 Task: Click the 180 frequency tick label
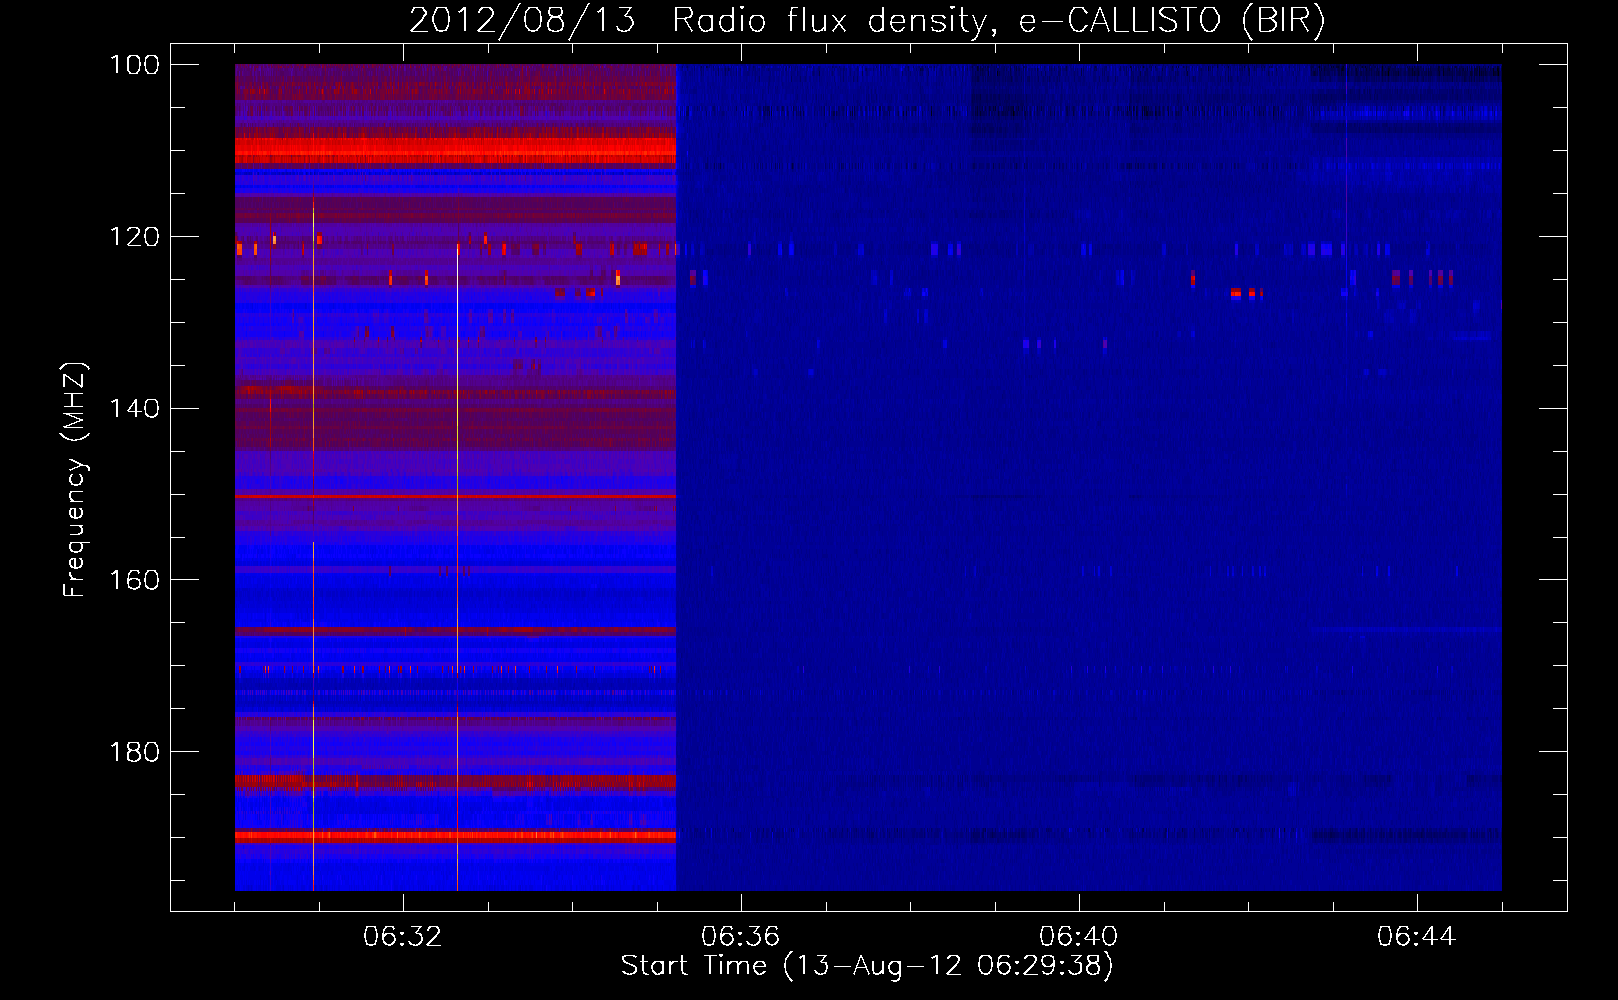point(135,752)
